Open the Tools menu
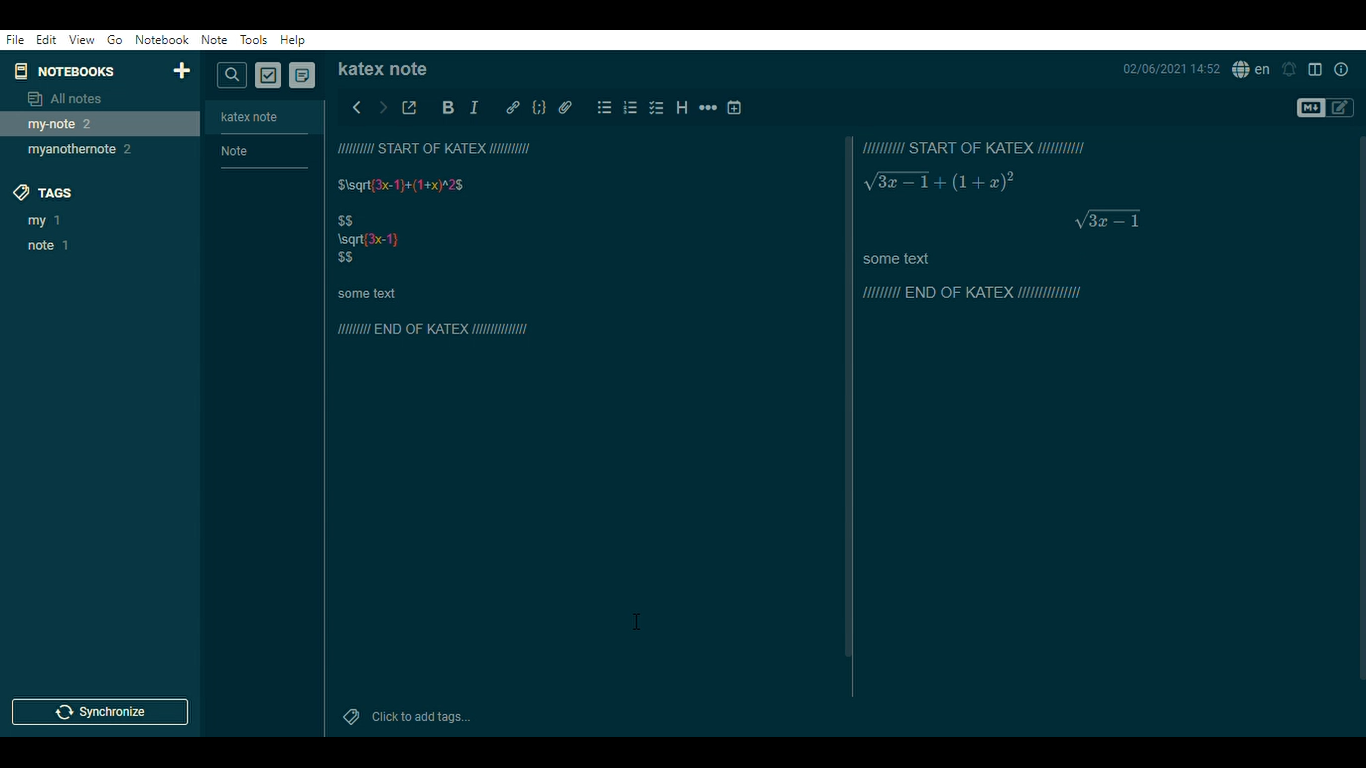 coord(253,40)
